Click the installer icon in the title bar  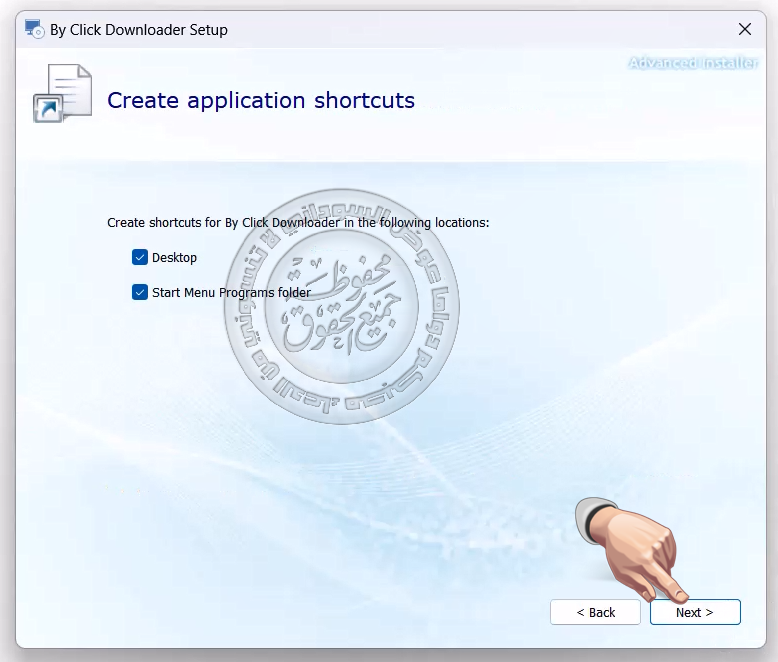click(35, 30)
